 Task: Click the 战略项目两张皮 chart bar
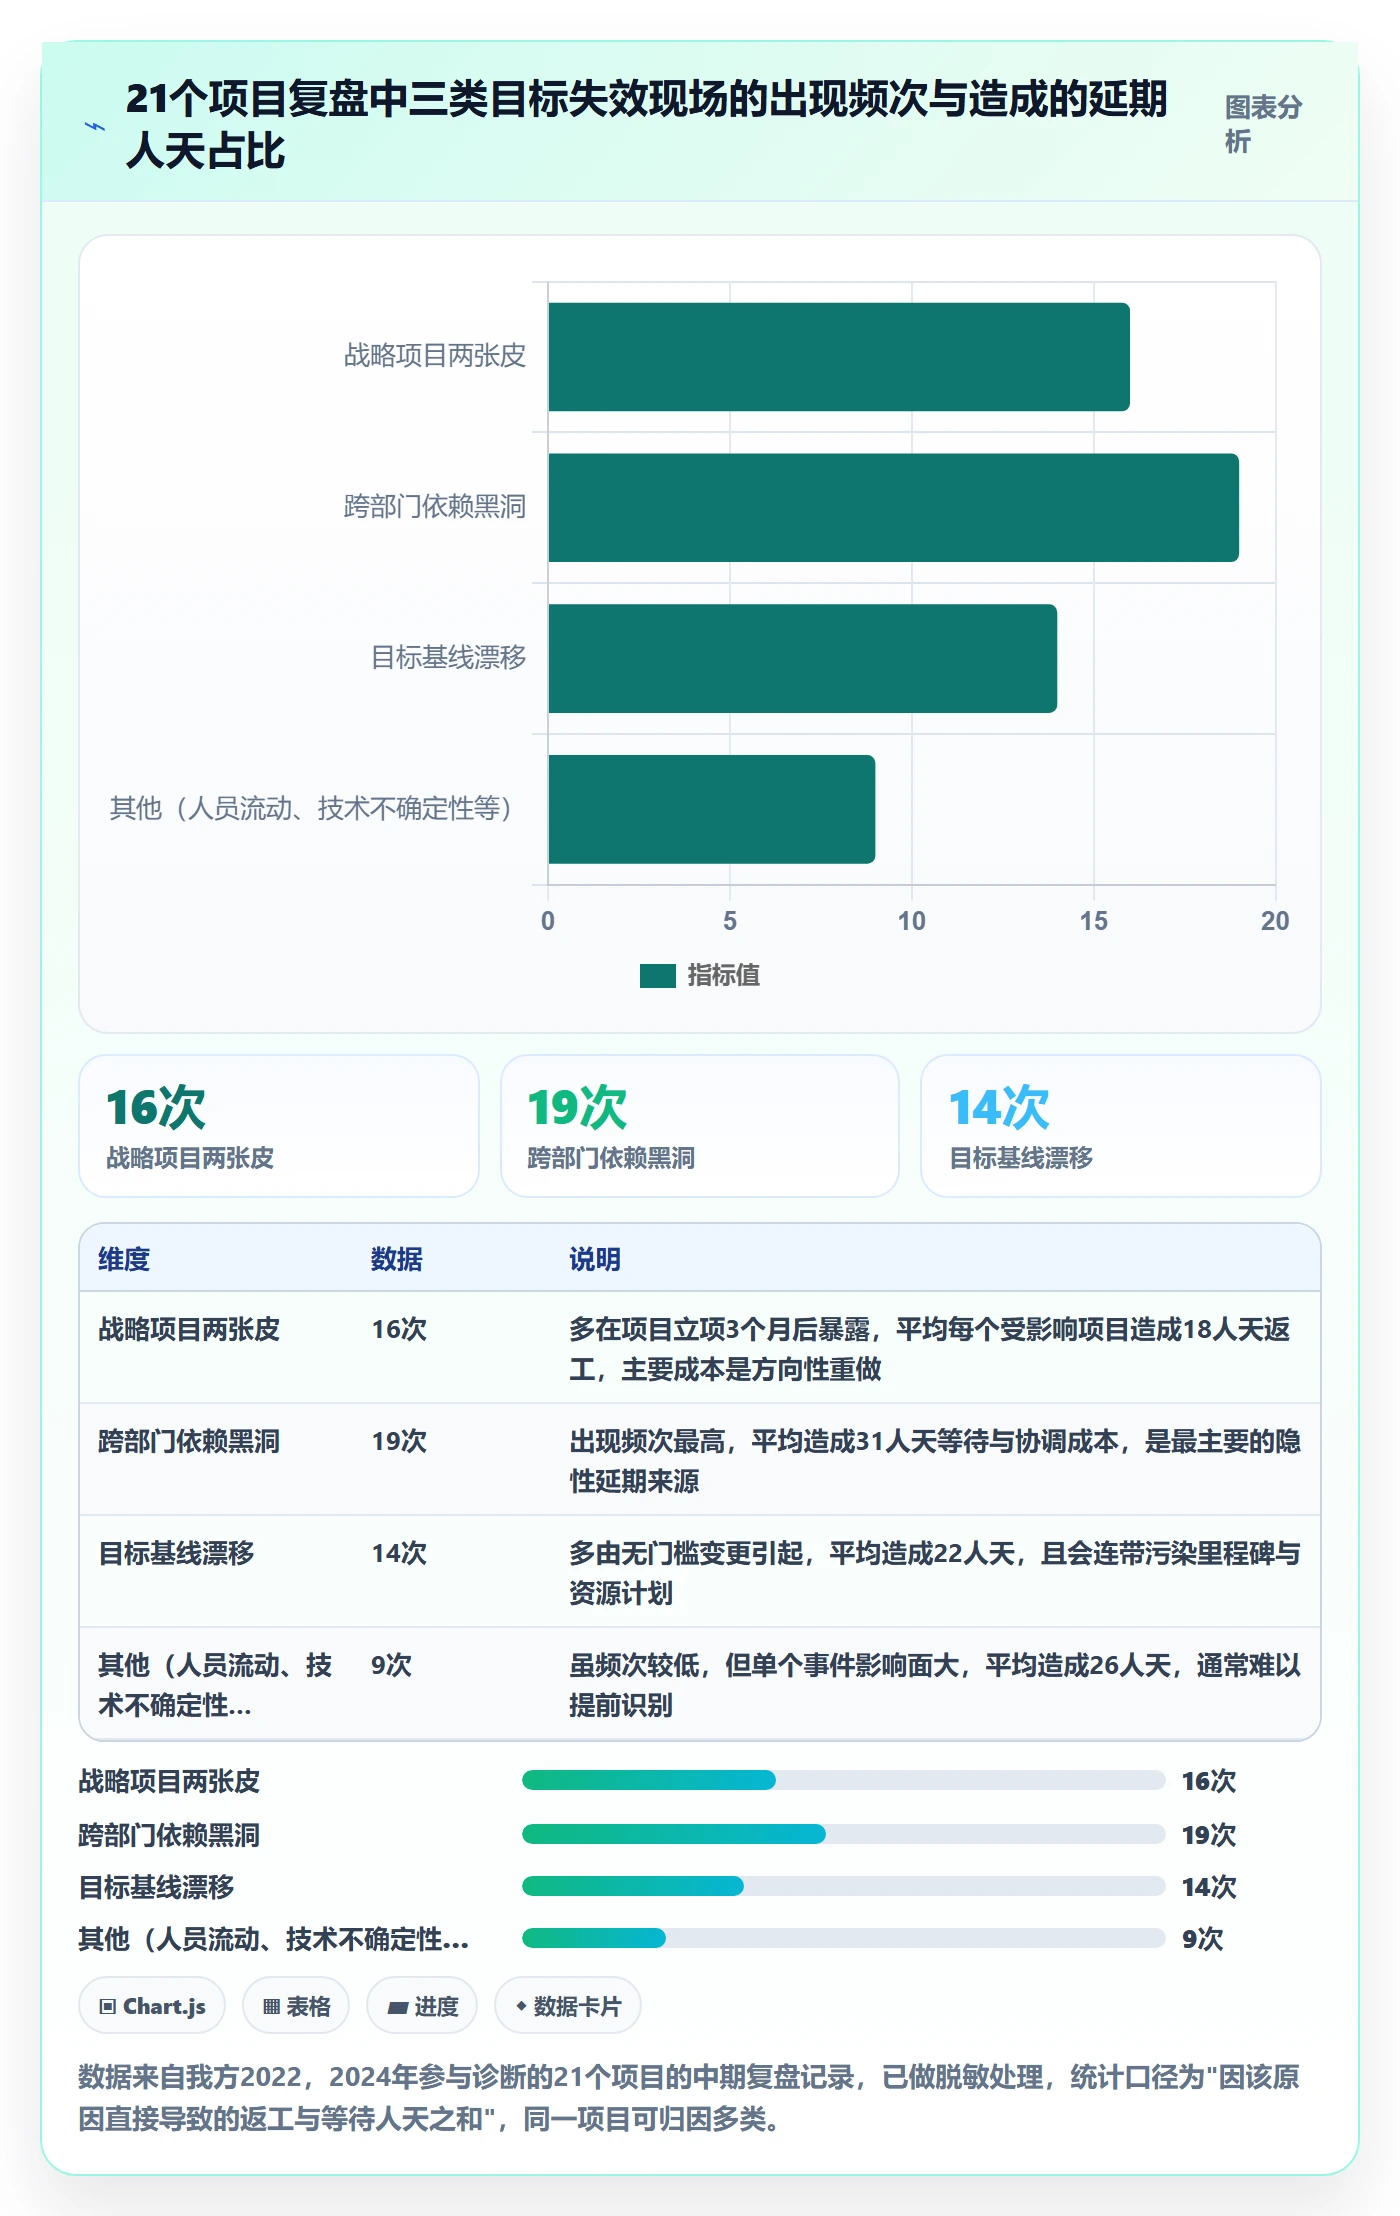[839, 357]
